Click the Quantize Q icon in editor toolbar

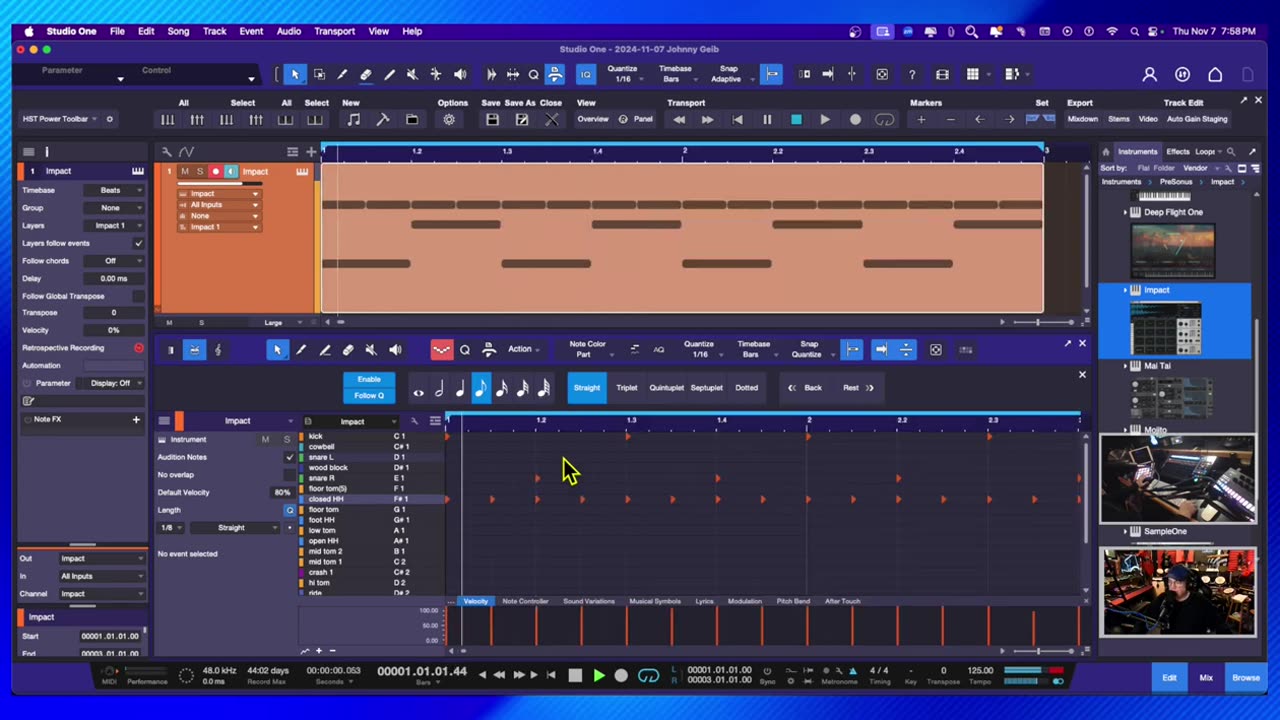[465, 350]
